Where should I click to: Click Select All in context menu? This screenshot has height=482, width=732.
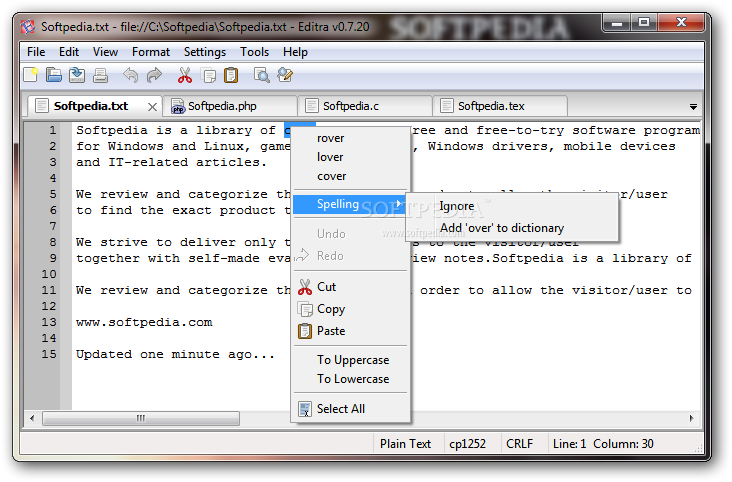pos(350,409)
